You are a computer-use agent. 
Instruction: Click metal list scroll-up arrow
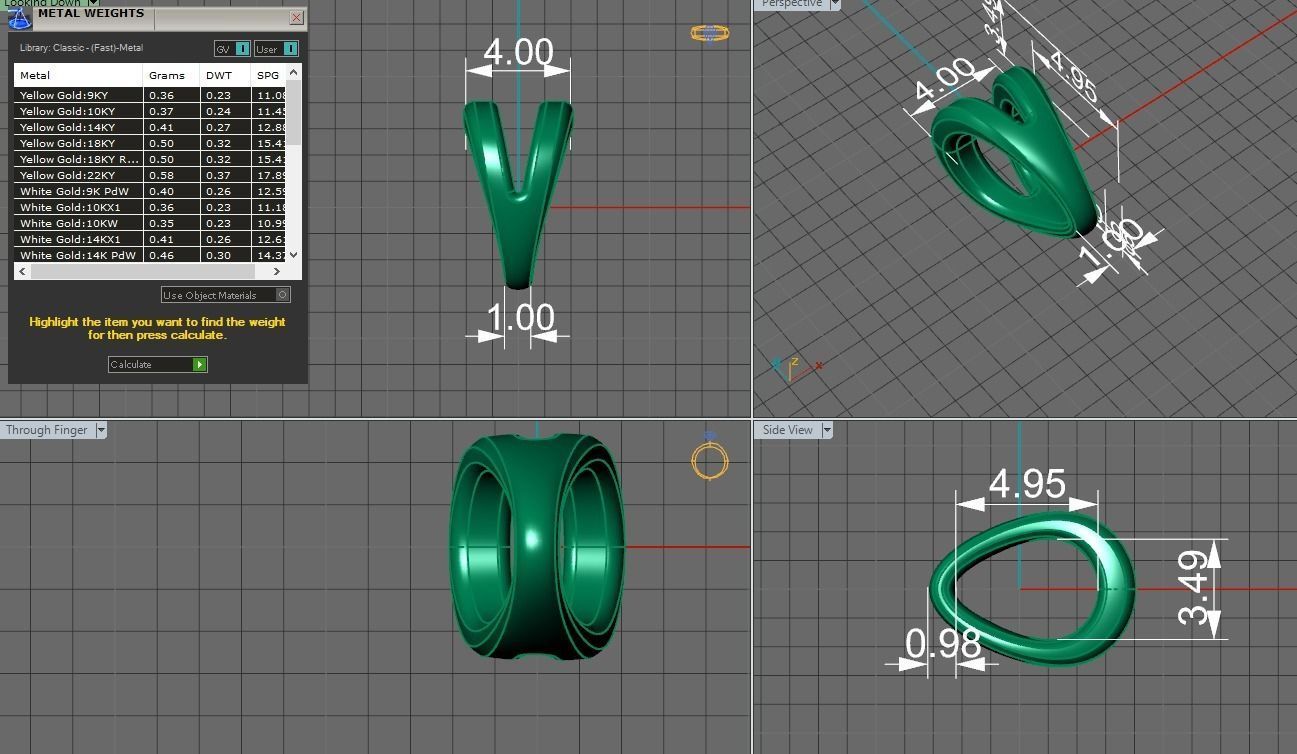(294, 72)
